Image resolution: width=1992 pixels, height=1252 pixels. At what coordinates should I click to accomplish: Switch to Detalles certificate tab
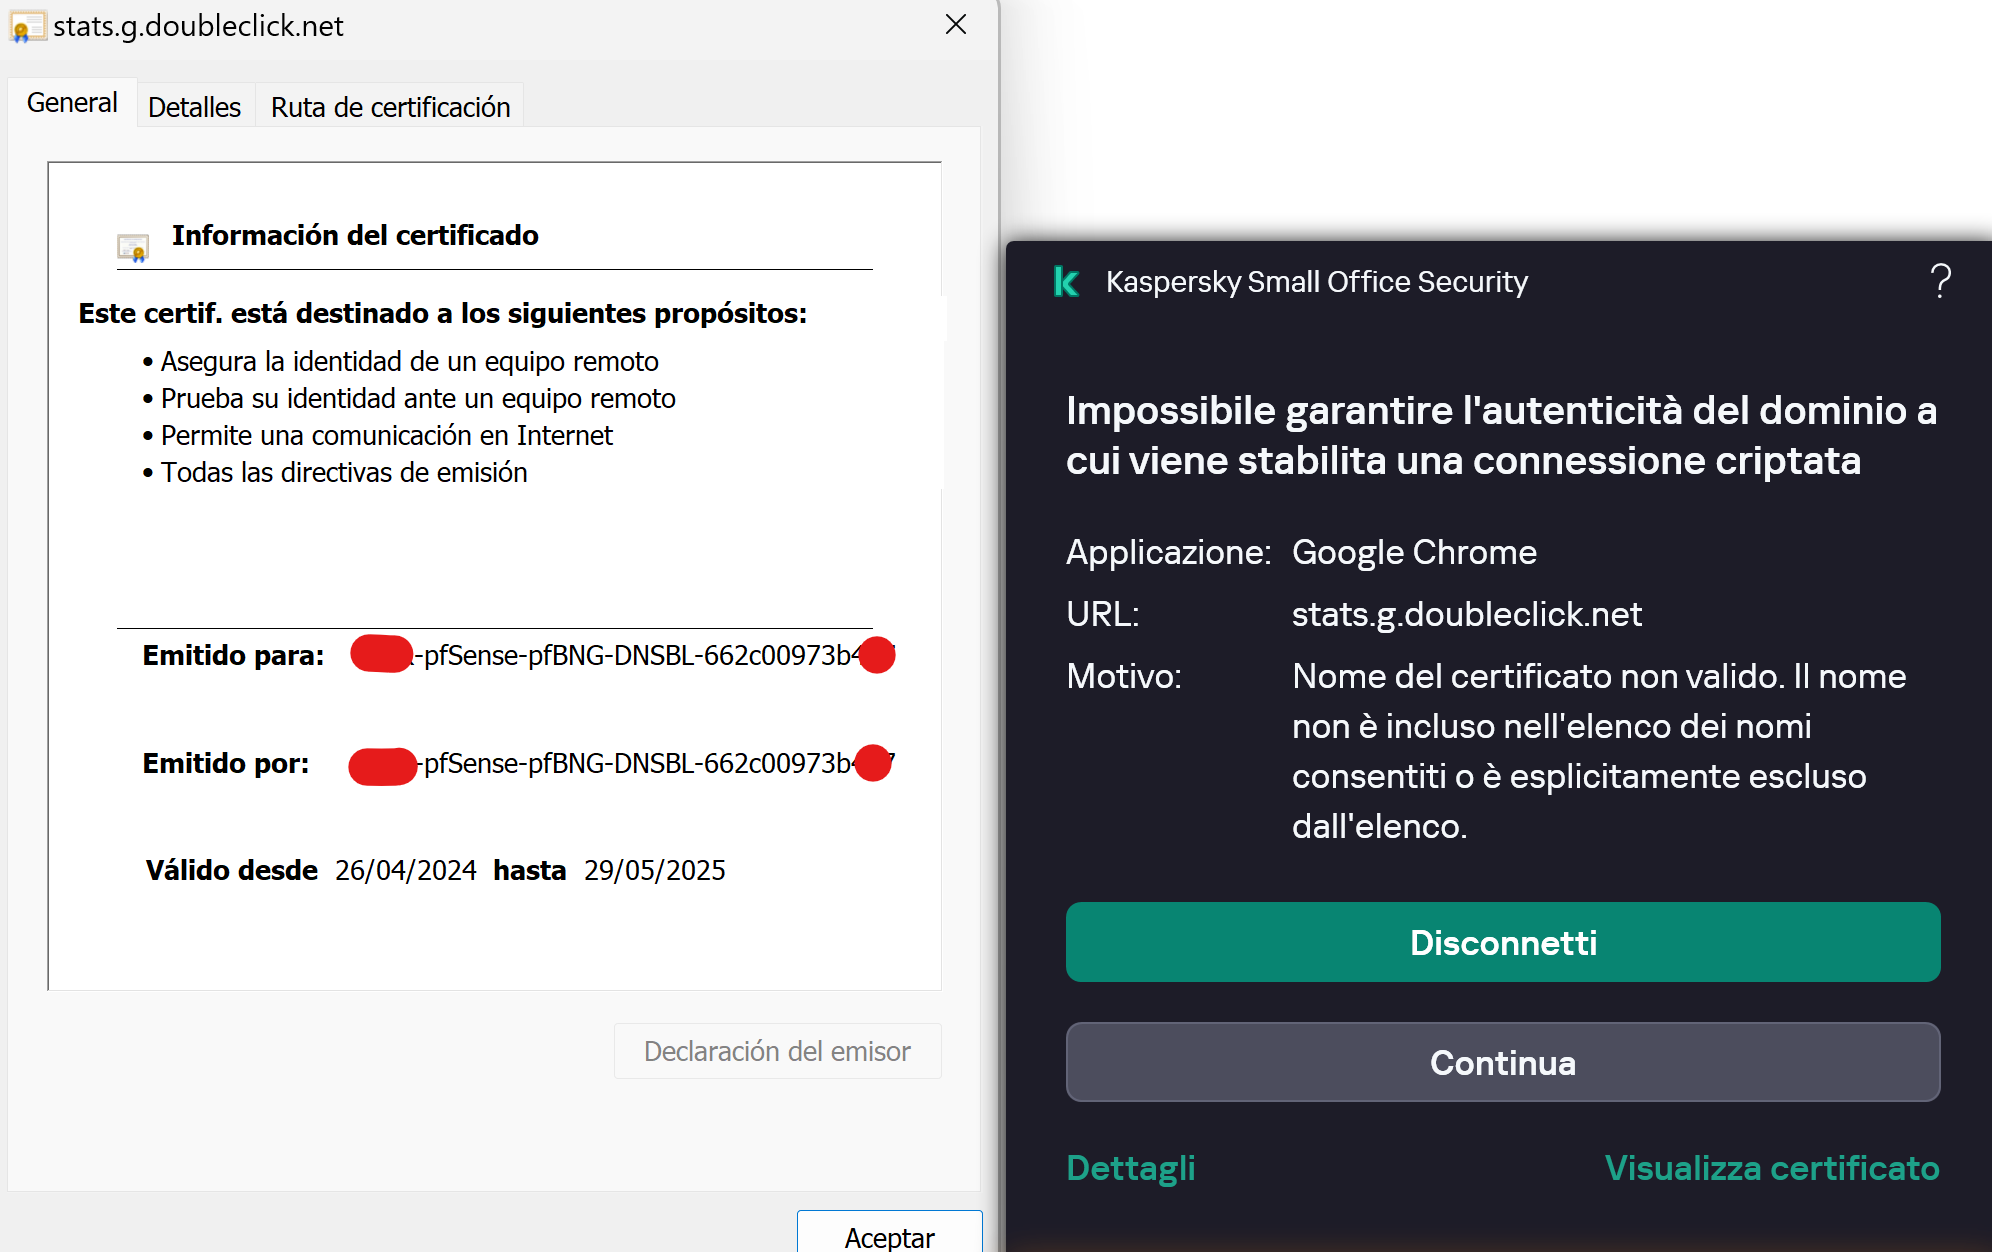tap(193, 105)
